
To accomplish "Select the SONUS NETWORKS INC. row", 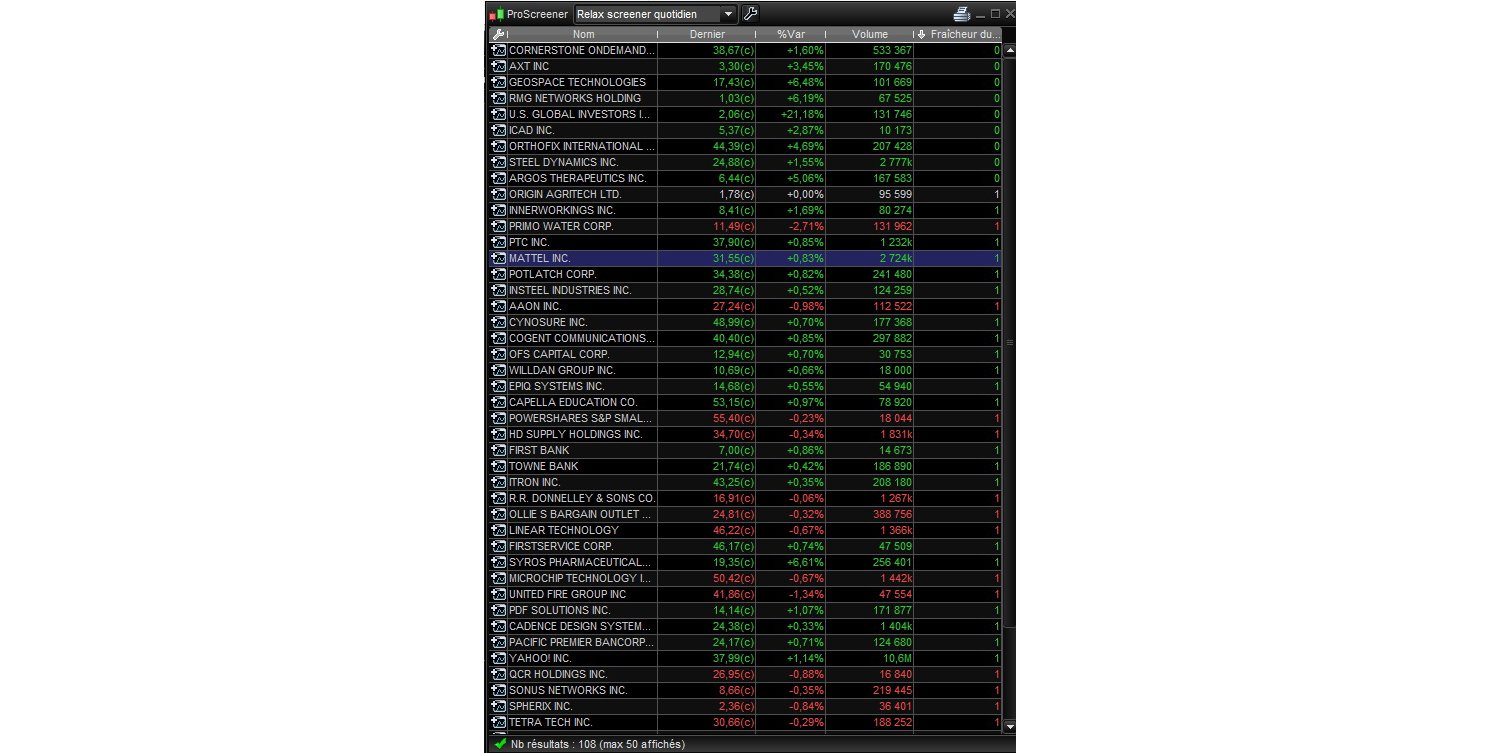I will coord(746,690).
